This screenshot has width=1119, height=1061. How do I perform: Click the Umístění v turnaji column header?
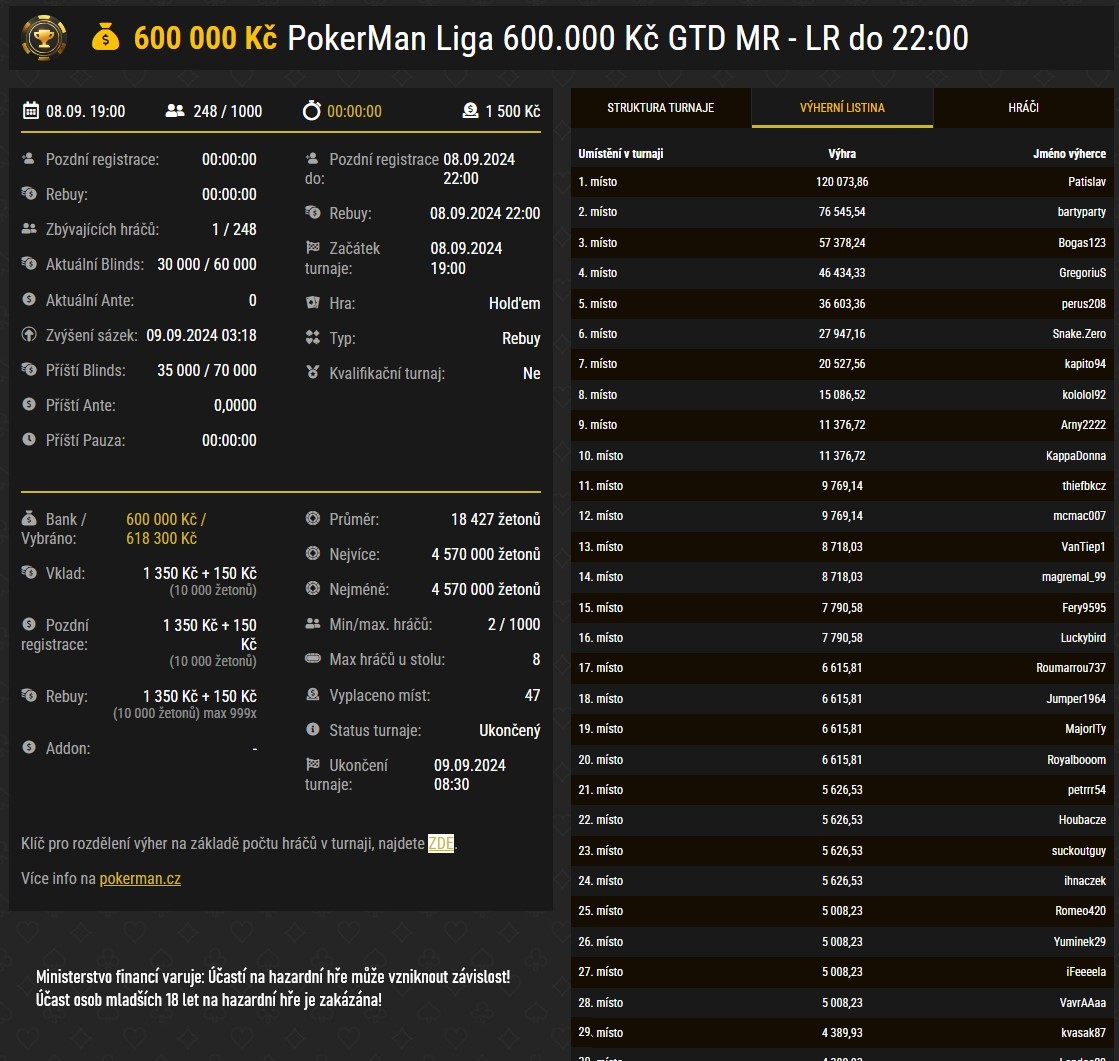tap(621, 153)
